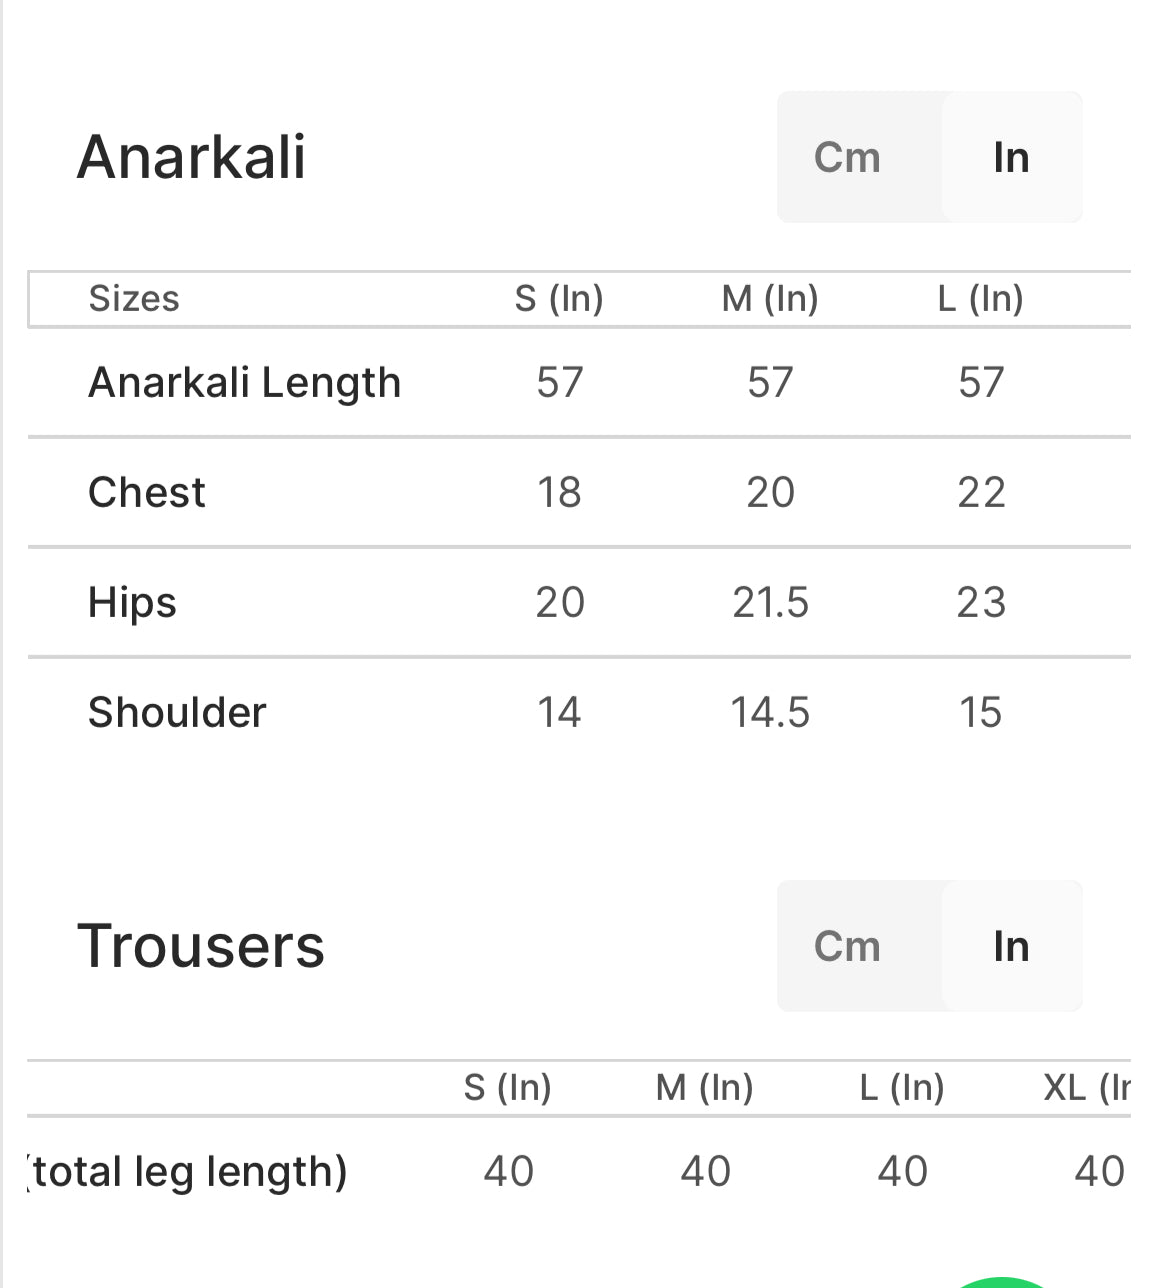Click the Trousers section heading
1162x1288 pixels.
(201, 946)
